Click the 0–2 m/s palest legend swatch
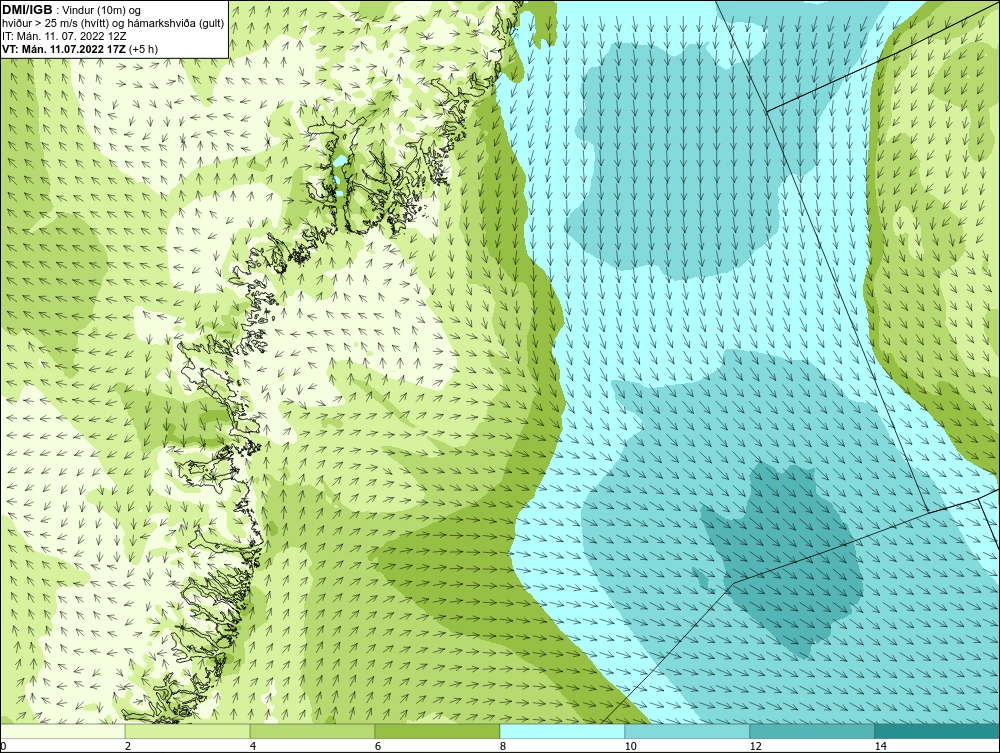This screenshot has width=1000, height=753. click(x=62, y=731)
